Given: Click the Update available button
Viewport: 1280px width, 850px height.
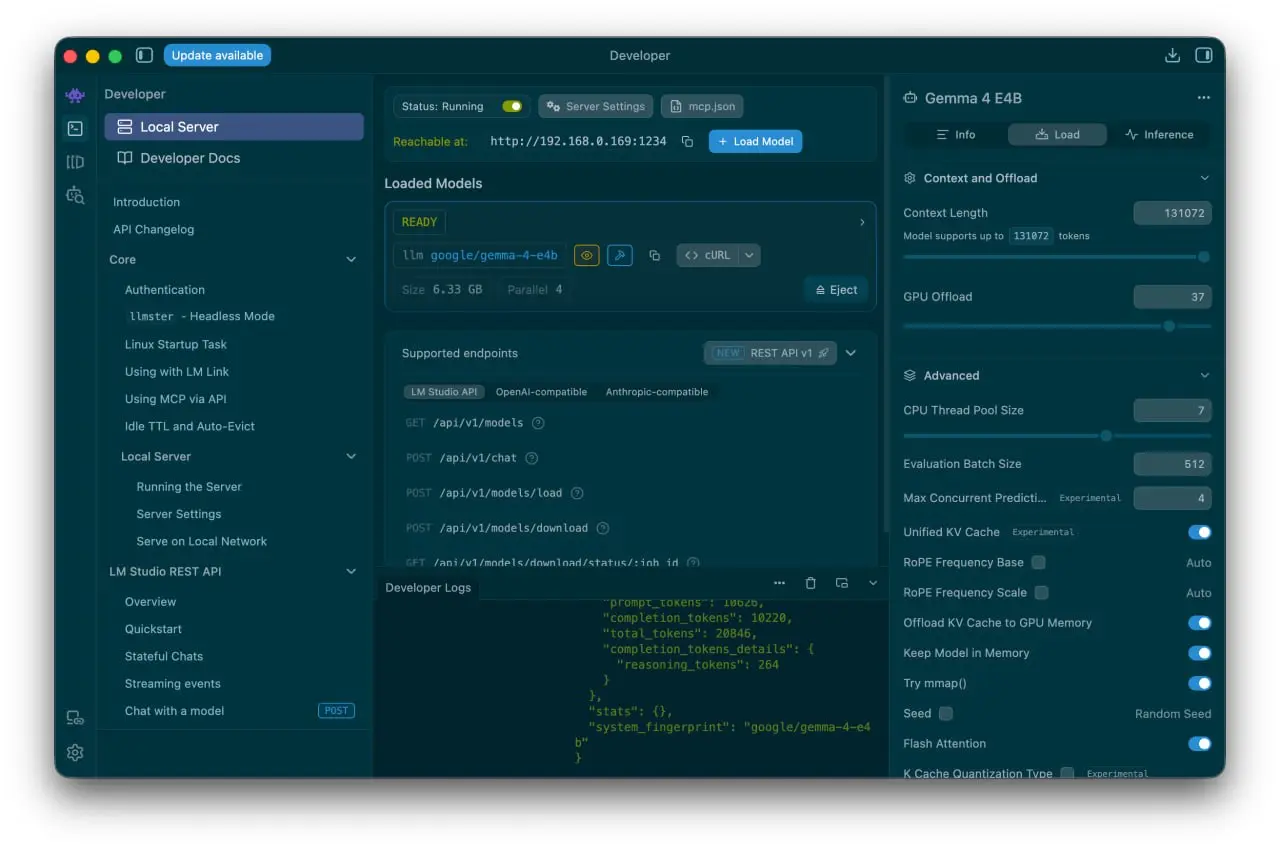Looking at the screenshot, I should (217, 56).
